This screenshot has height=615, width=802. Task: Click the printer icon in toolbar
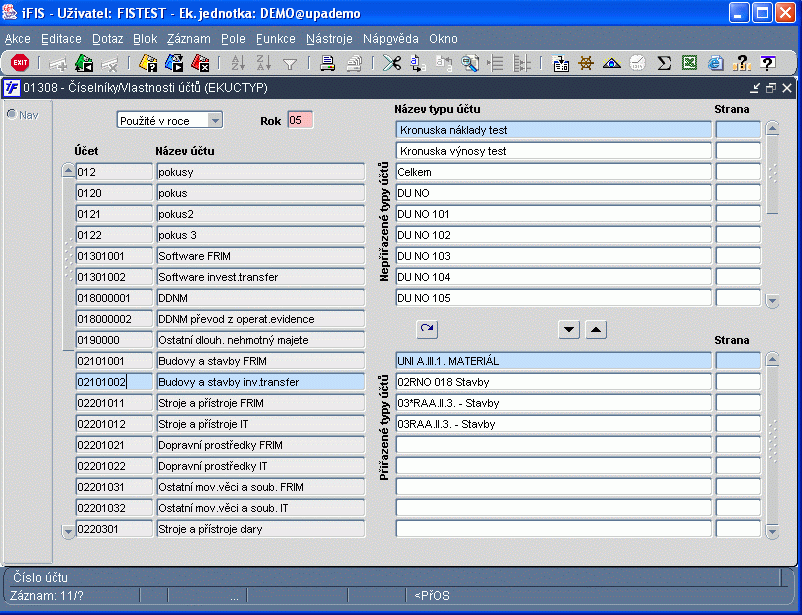click(327, 63)
